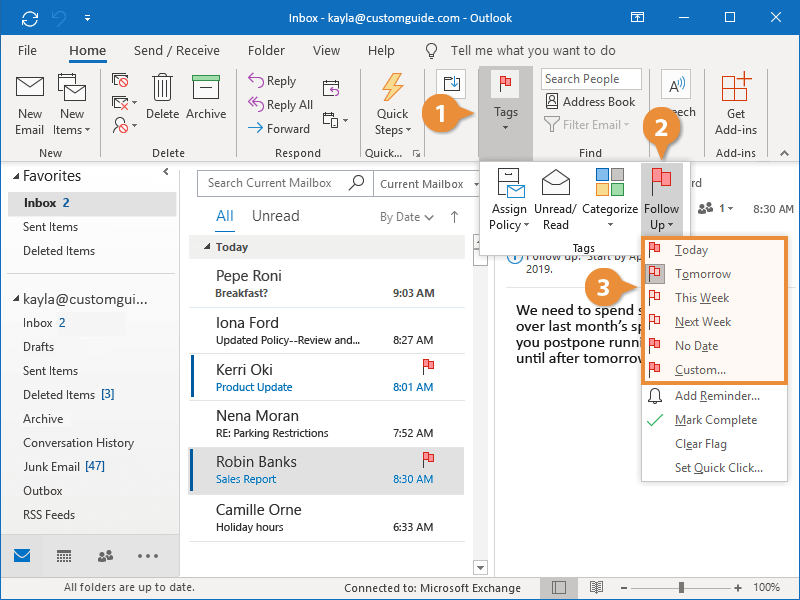This screenshot has height=600, width=800.
Task: Collapse the Favorites section
Action: click(x=16, y=177)
